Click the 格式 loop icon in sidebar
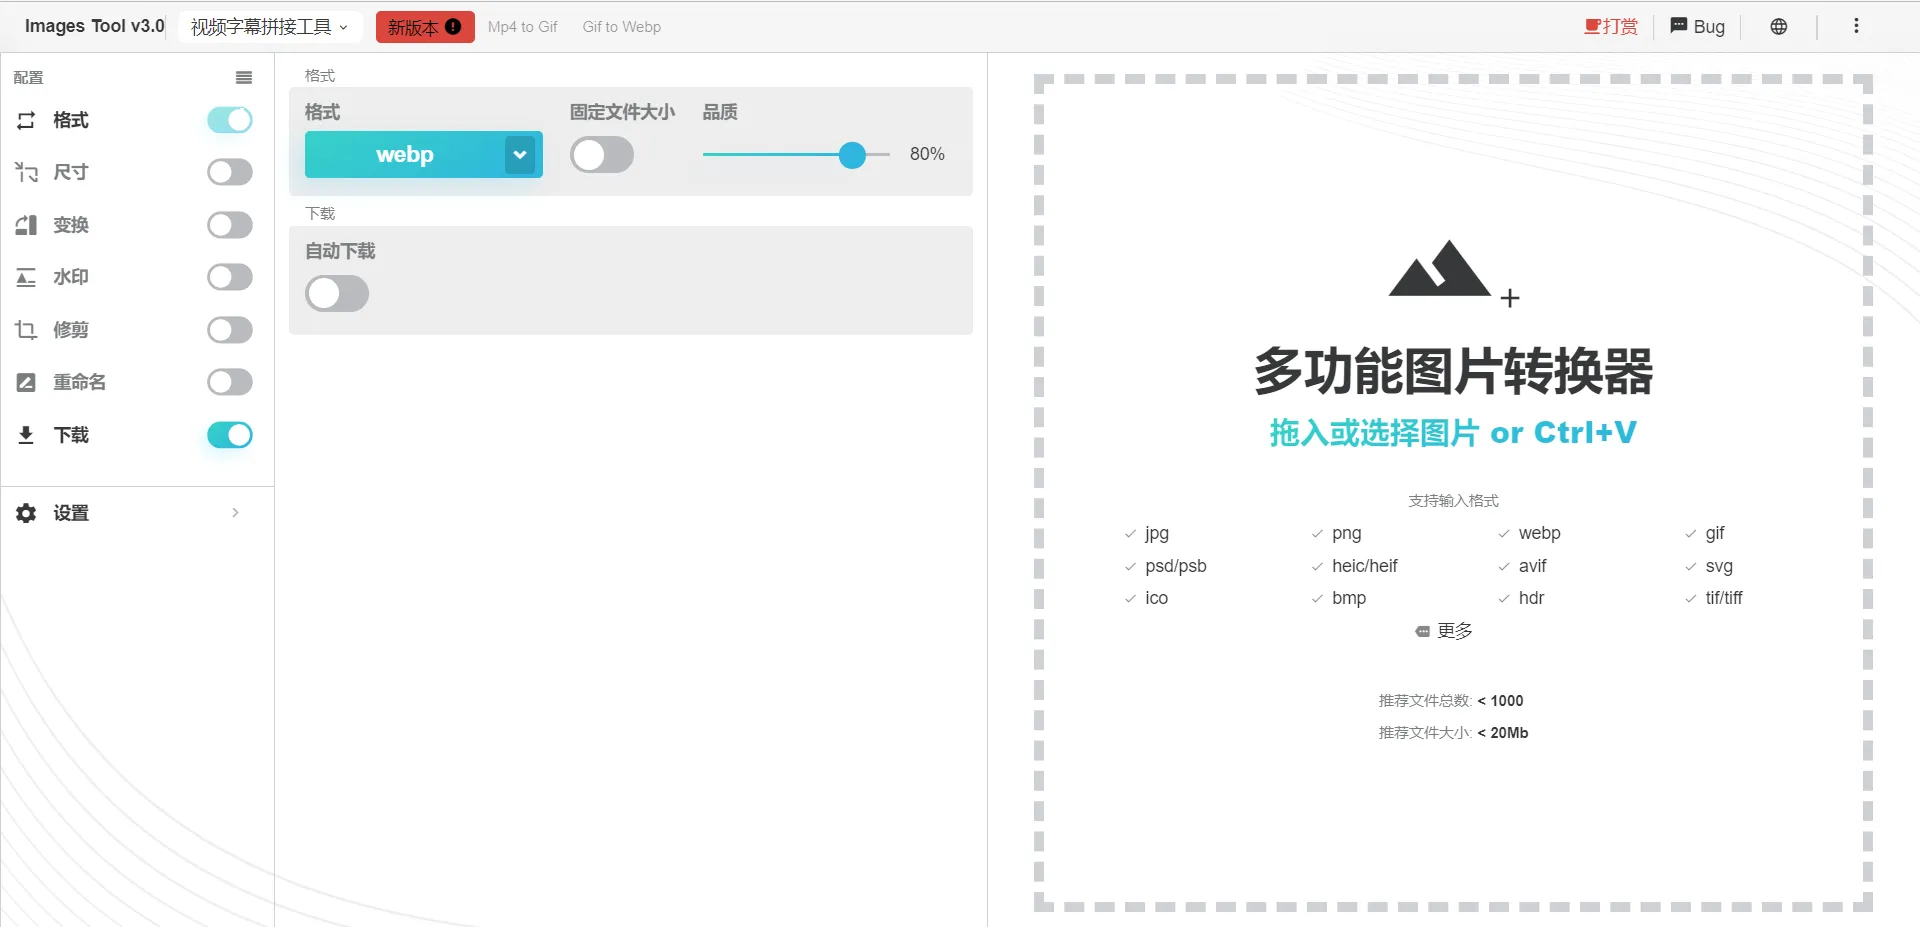Image resolution: width=1920 pixels, height=927 pixels. (26, 120)
